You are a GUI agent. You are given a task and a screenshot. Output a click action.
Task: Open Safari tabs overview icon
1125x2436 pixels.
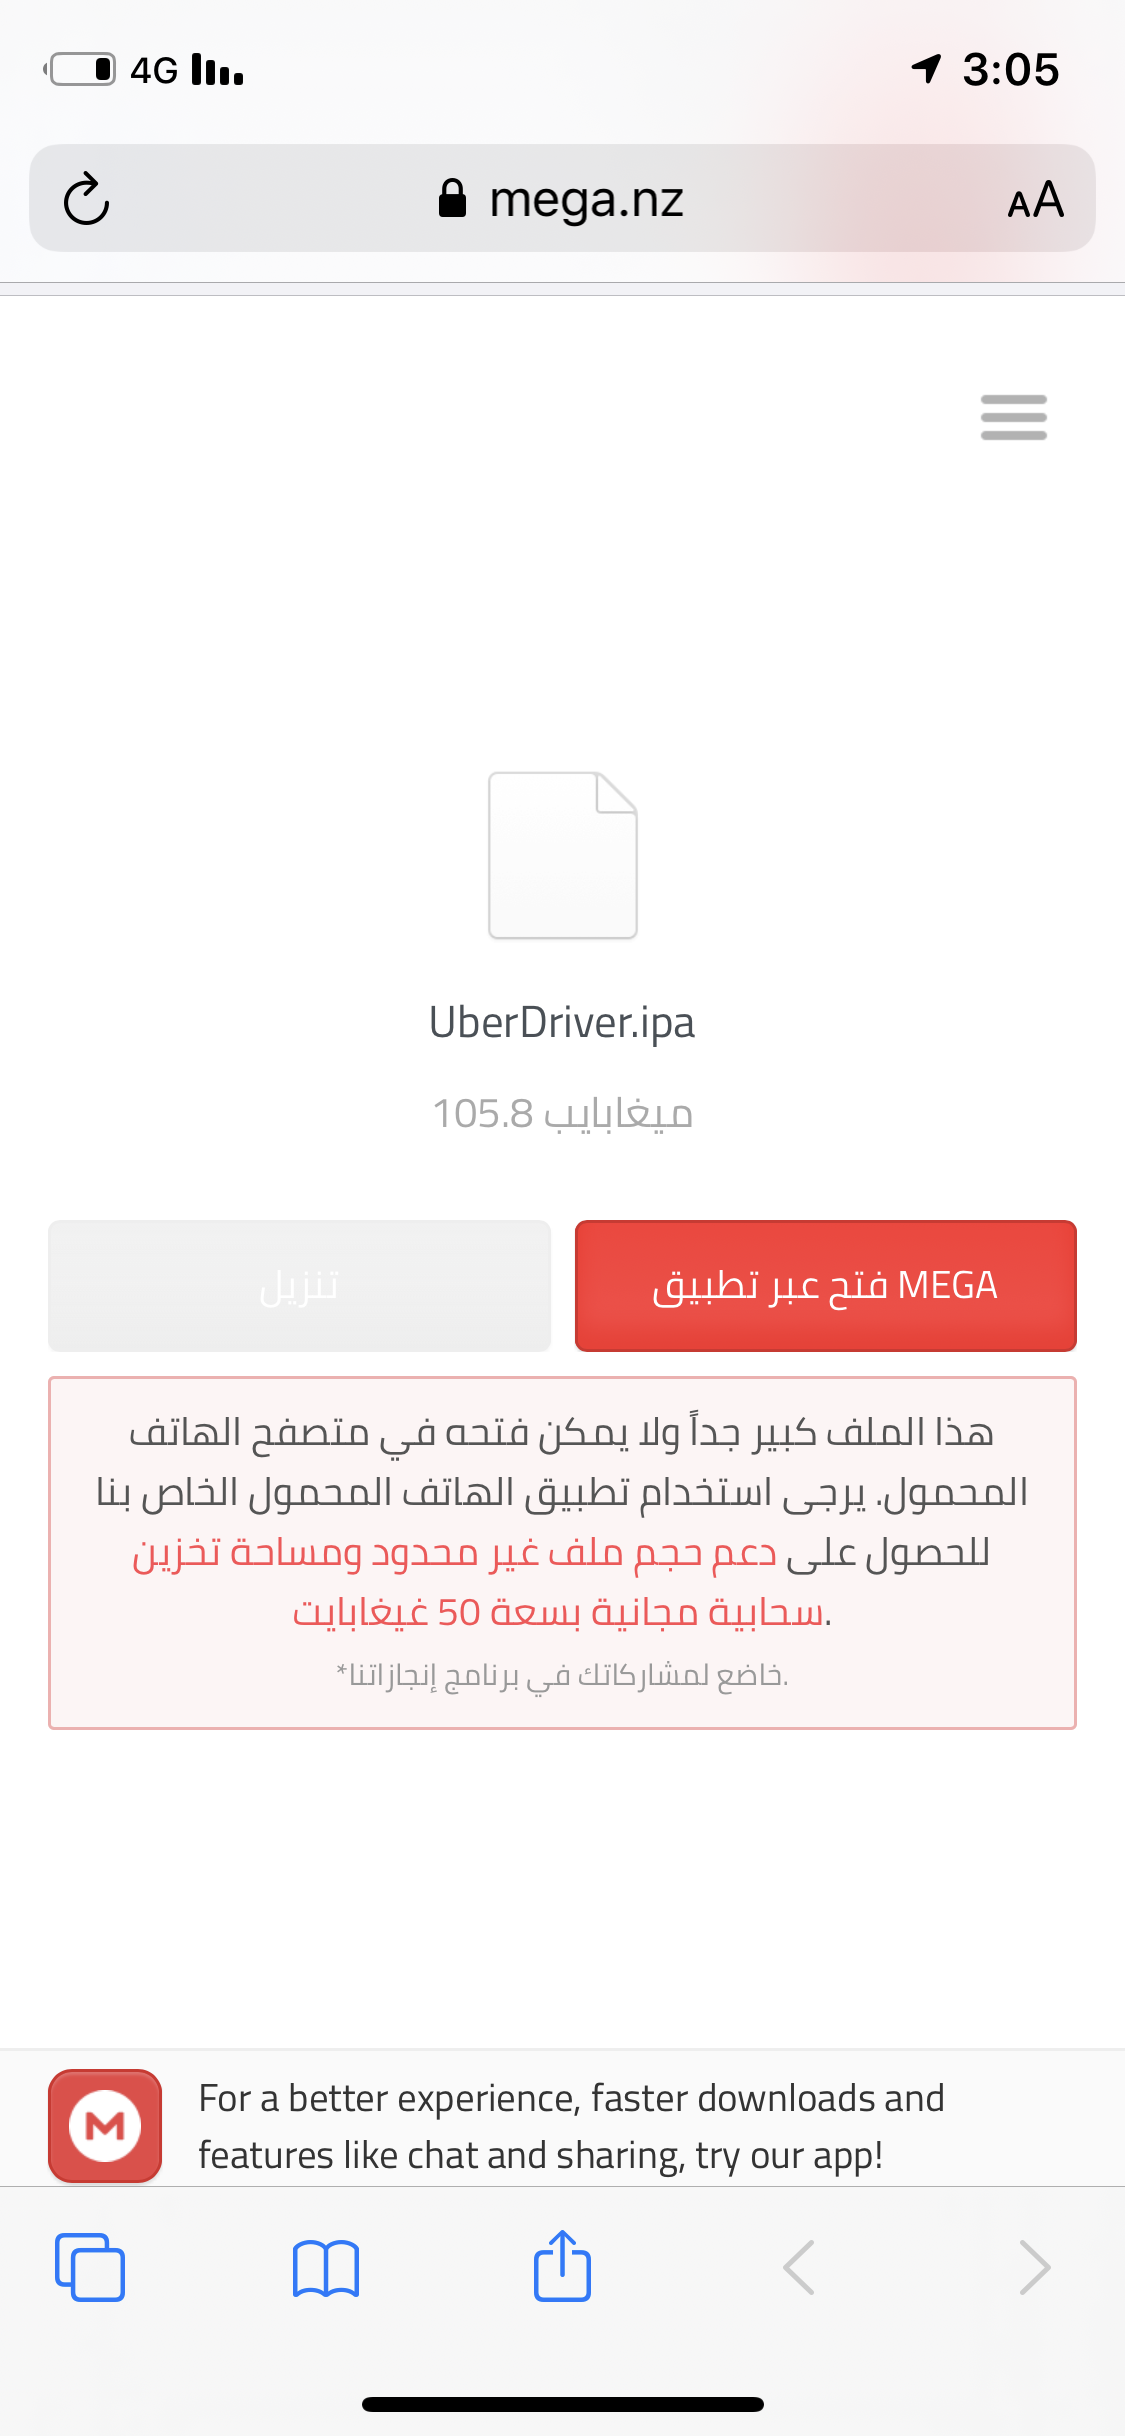pyautogui.click(x=90, y=2267)
